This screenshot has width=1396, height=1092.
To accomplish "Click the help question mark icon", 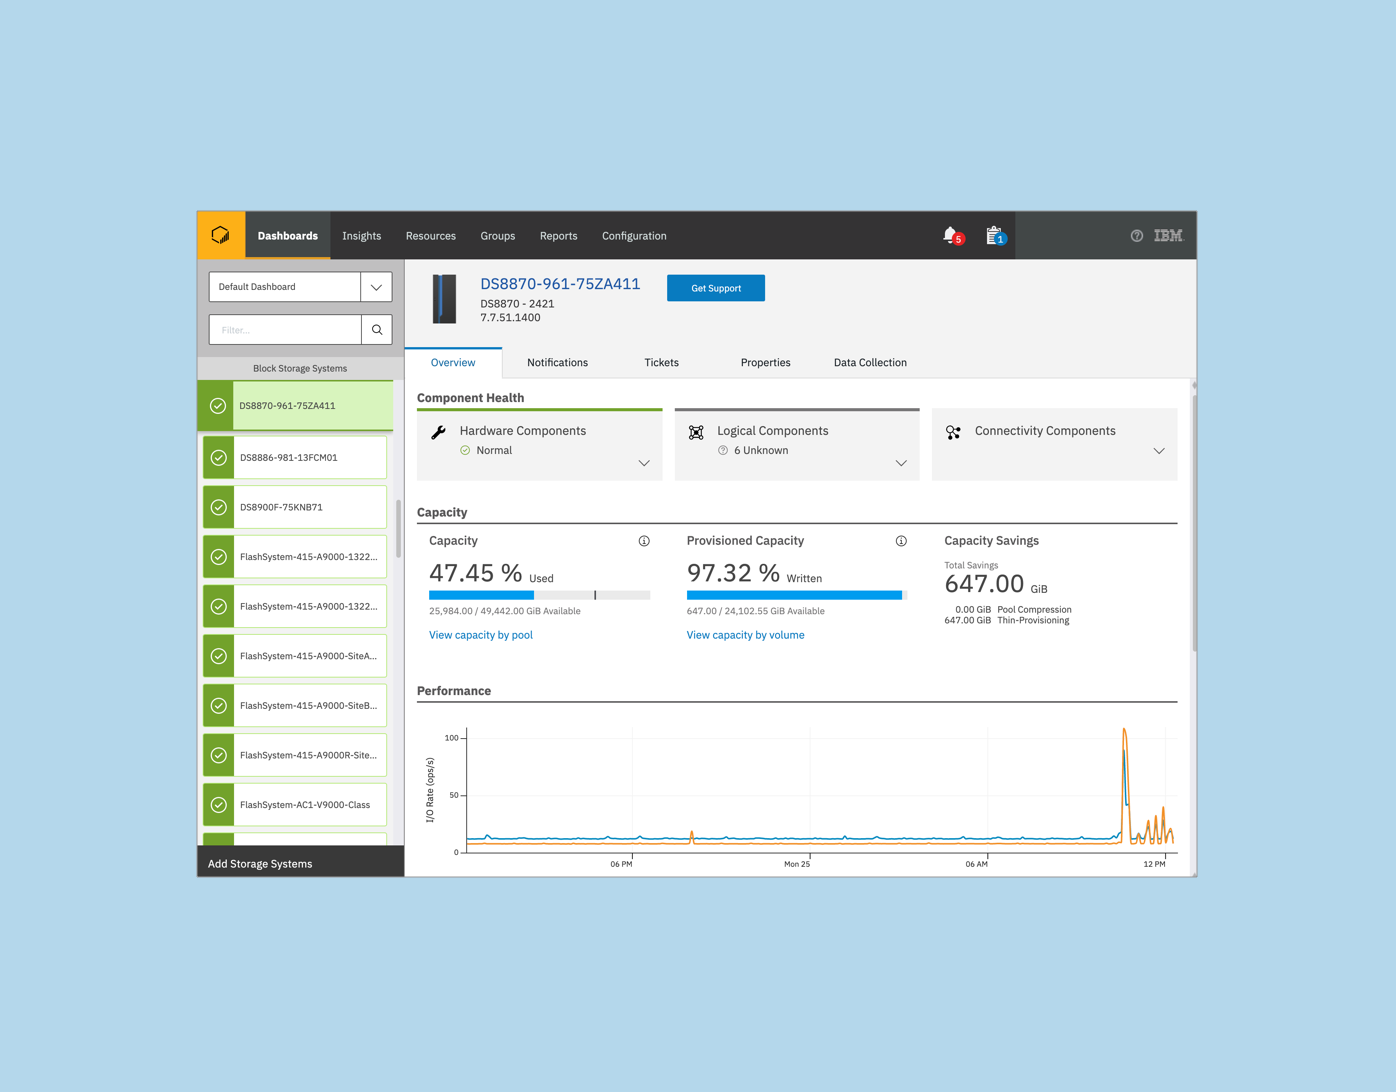I will (1137, 236).
